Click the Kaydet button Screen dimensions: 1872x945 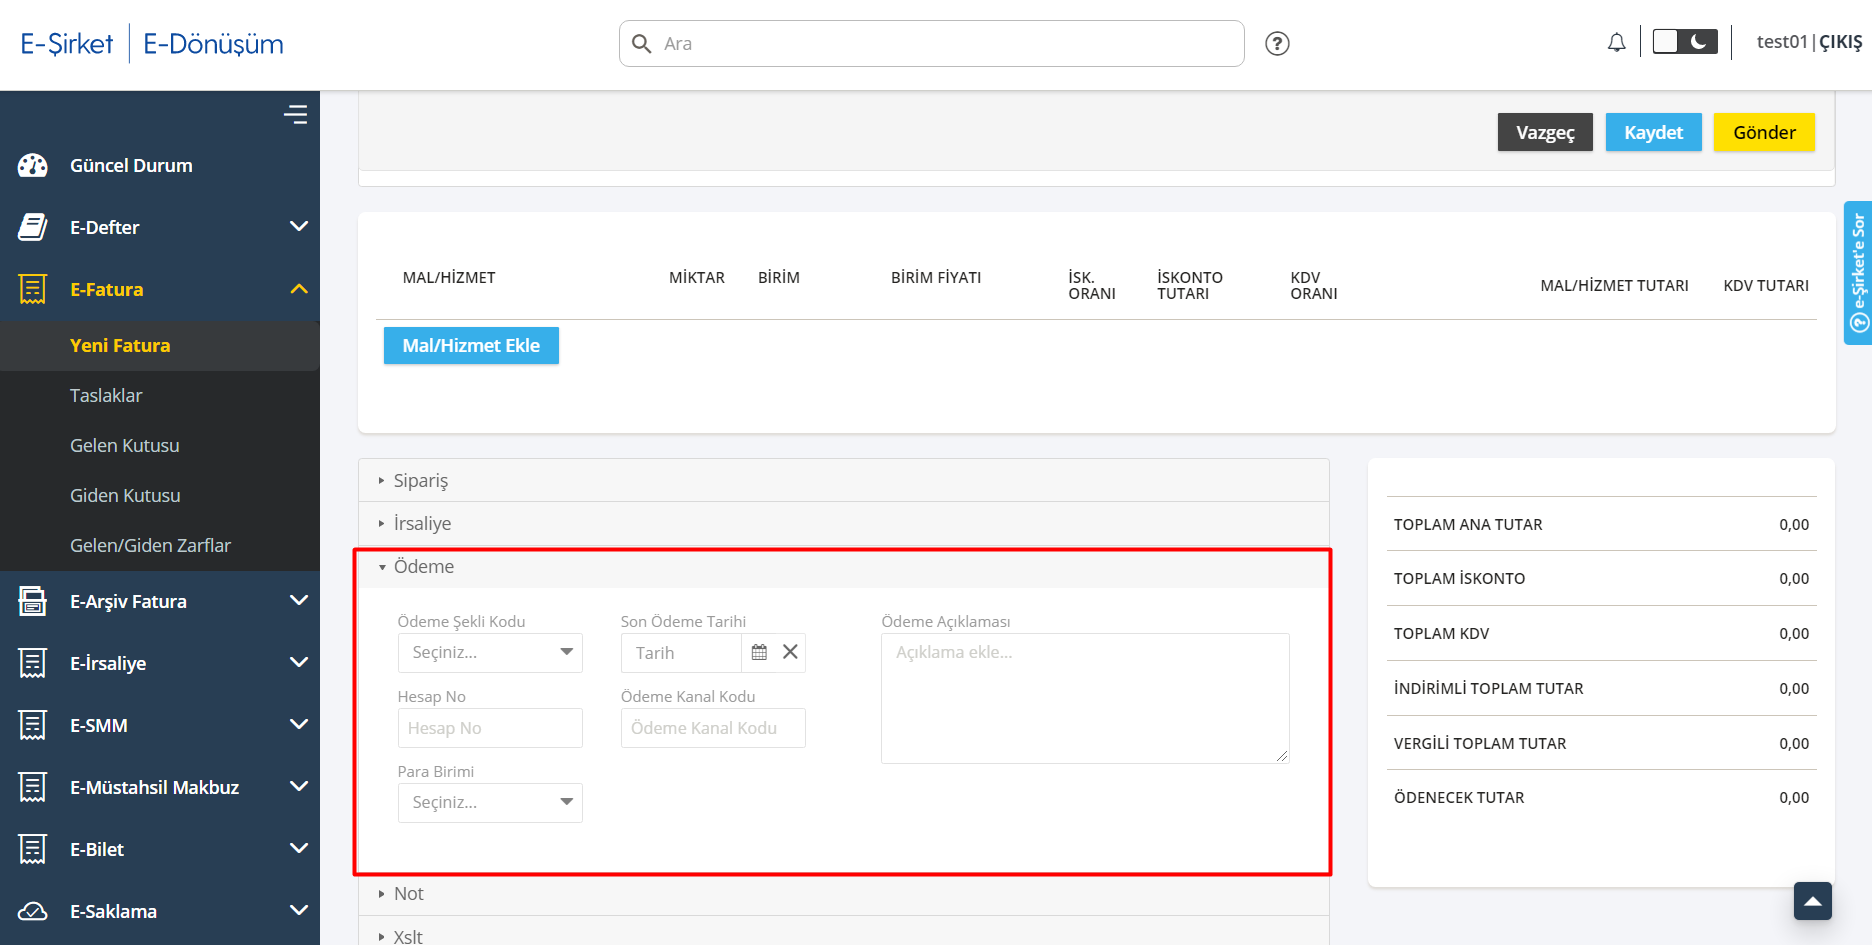tap(1654, 132)
